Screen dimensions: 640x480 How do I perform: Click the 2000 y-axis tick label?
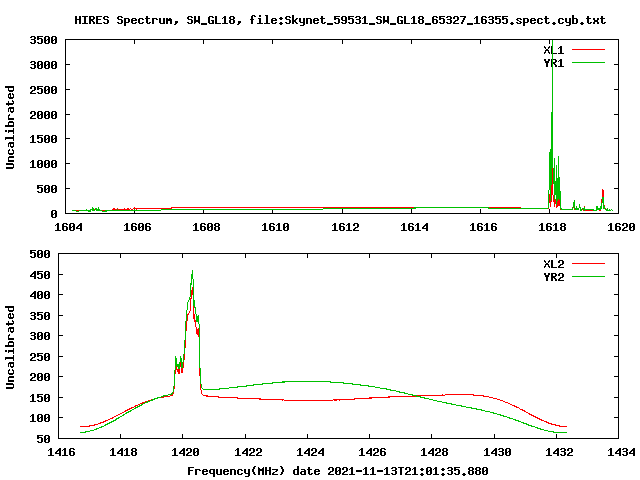[43, 115]
